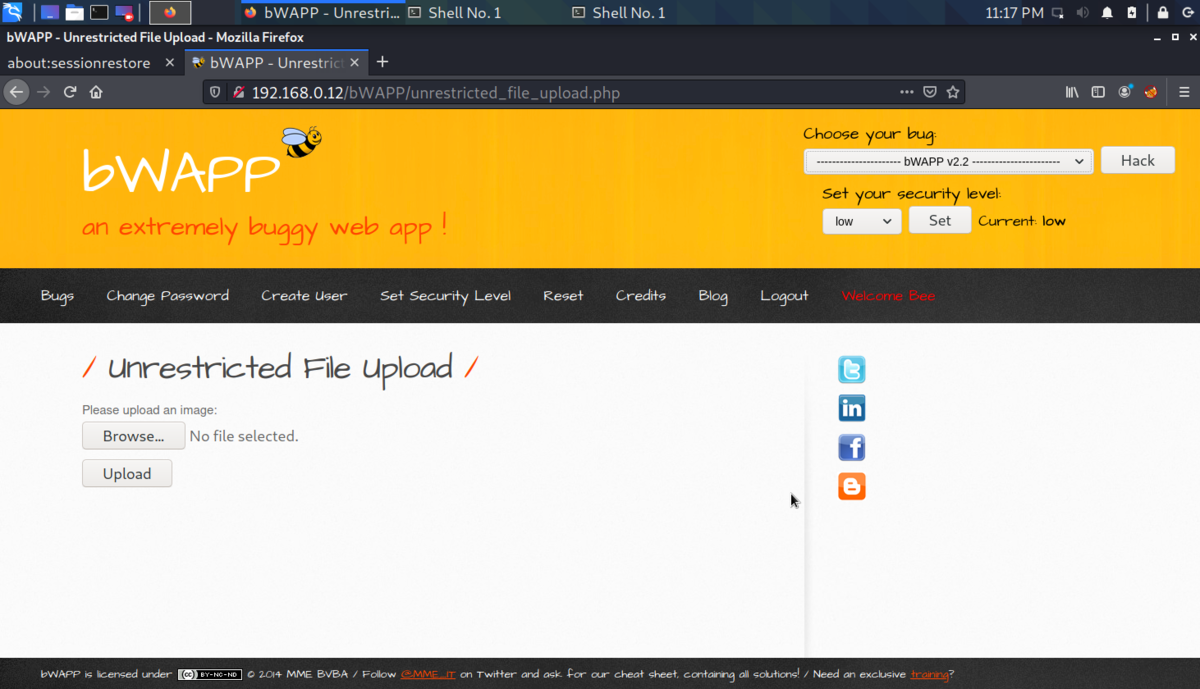This screenshot has height=689, width=1200.
Task: Open notifications bell in system tray
Action: click(x=1107, y=13)
